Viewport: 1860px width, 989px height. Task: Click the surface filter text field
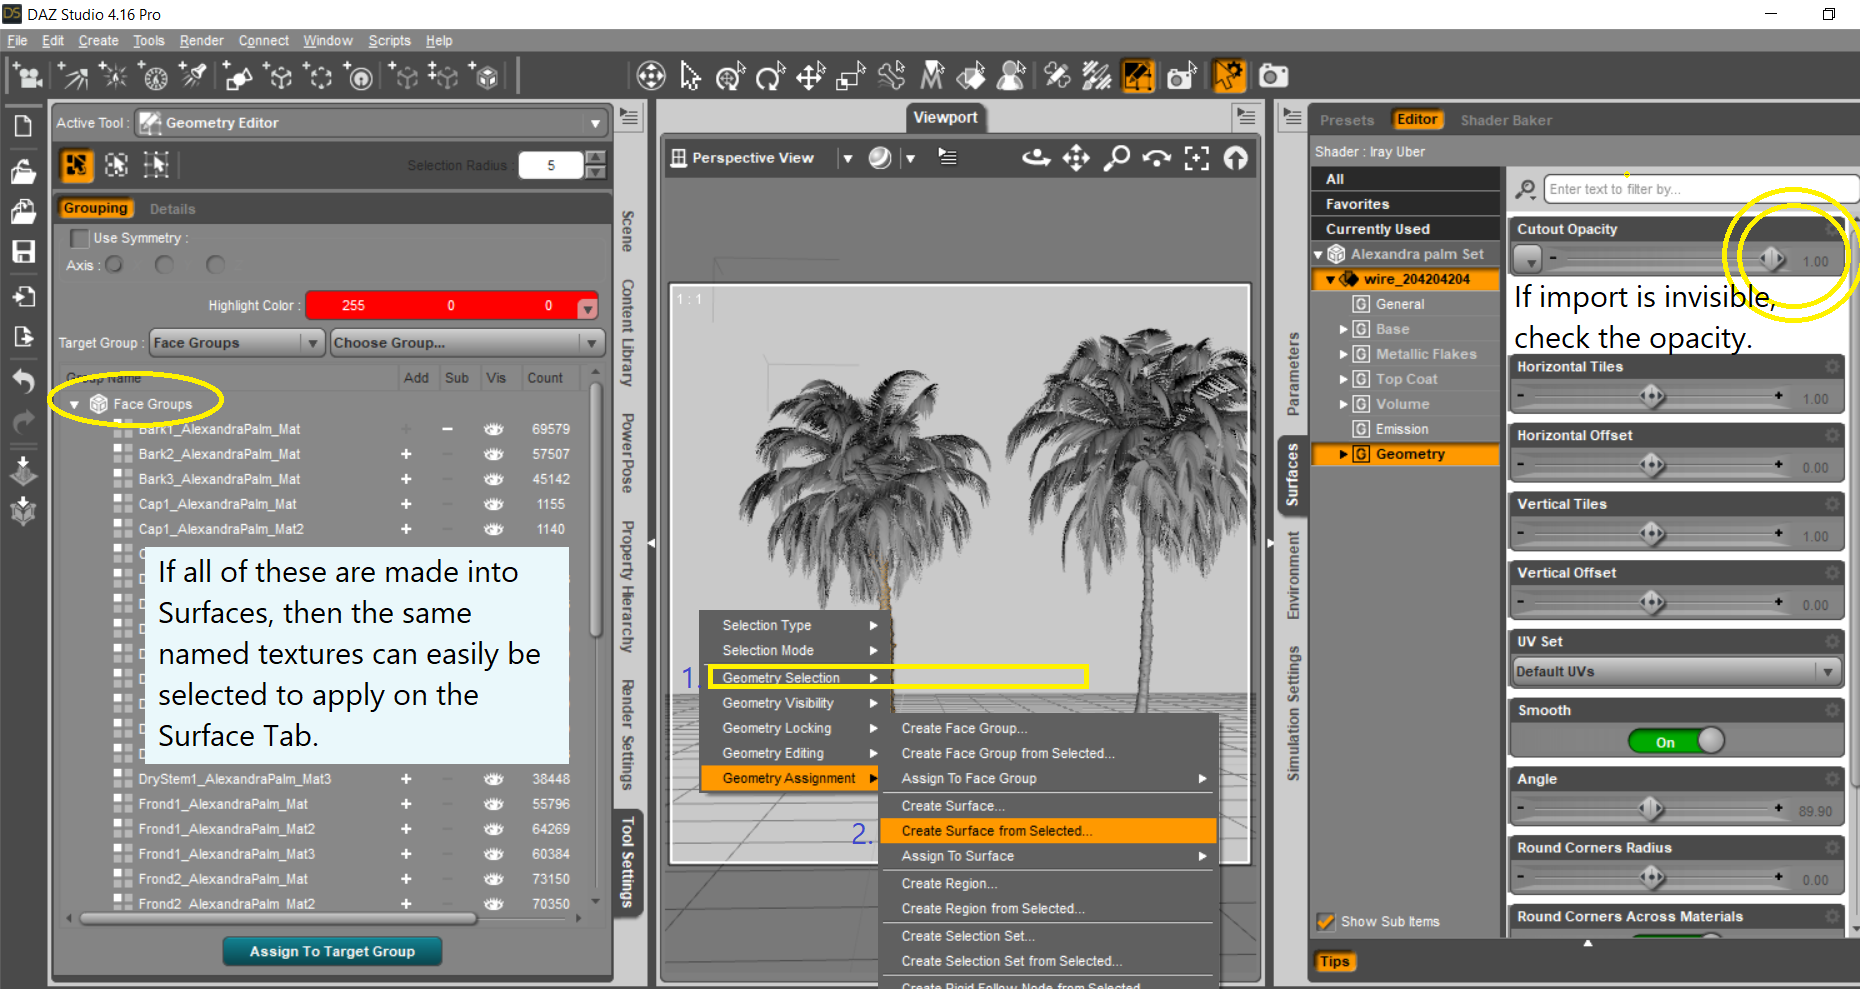pyautogui.click(x=1699, y=189)
